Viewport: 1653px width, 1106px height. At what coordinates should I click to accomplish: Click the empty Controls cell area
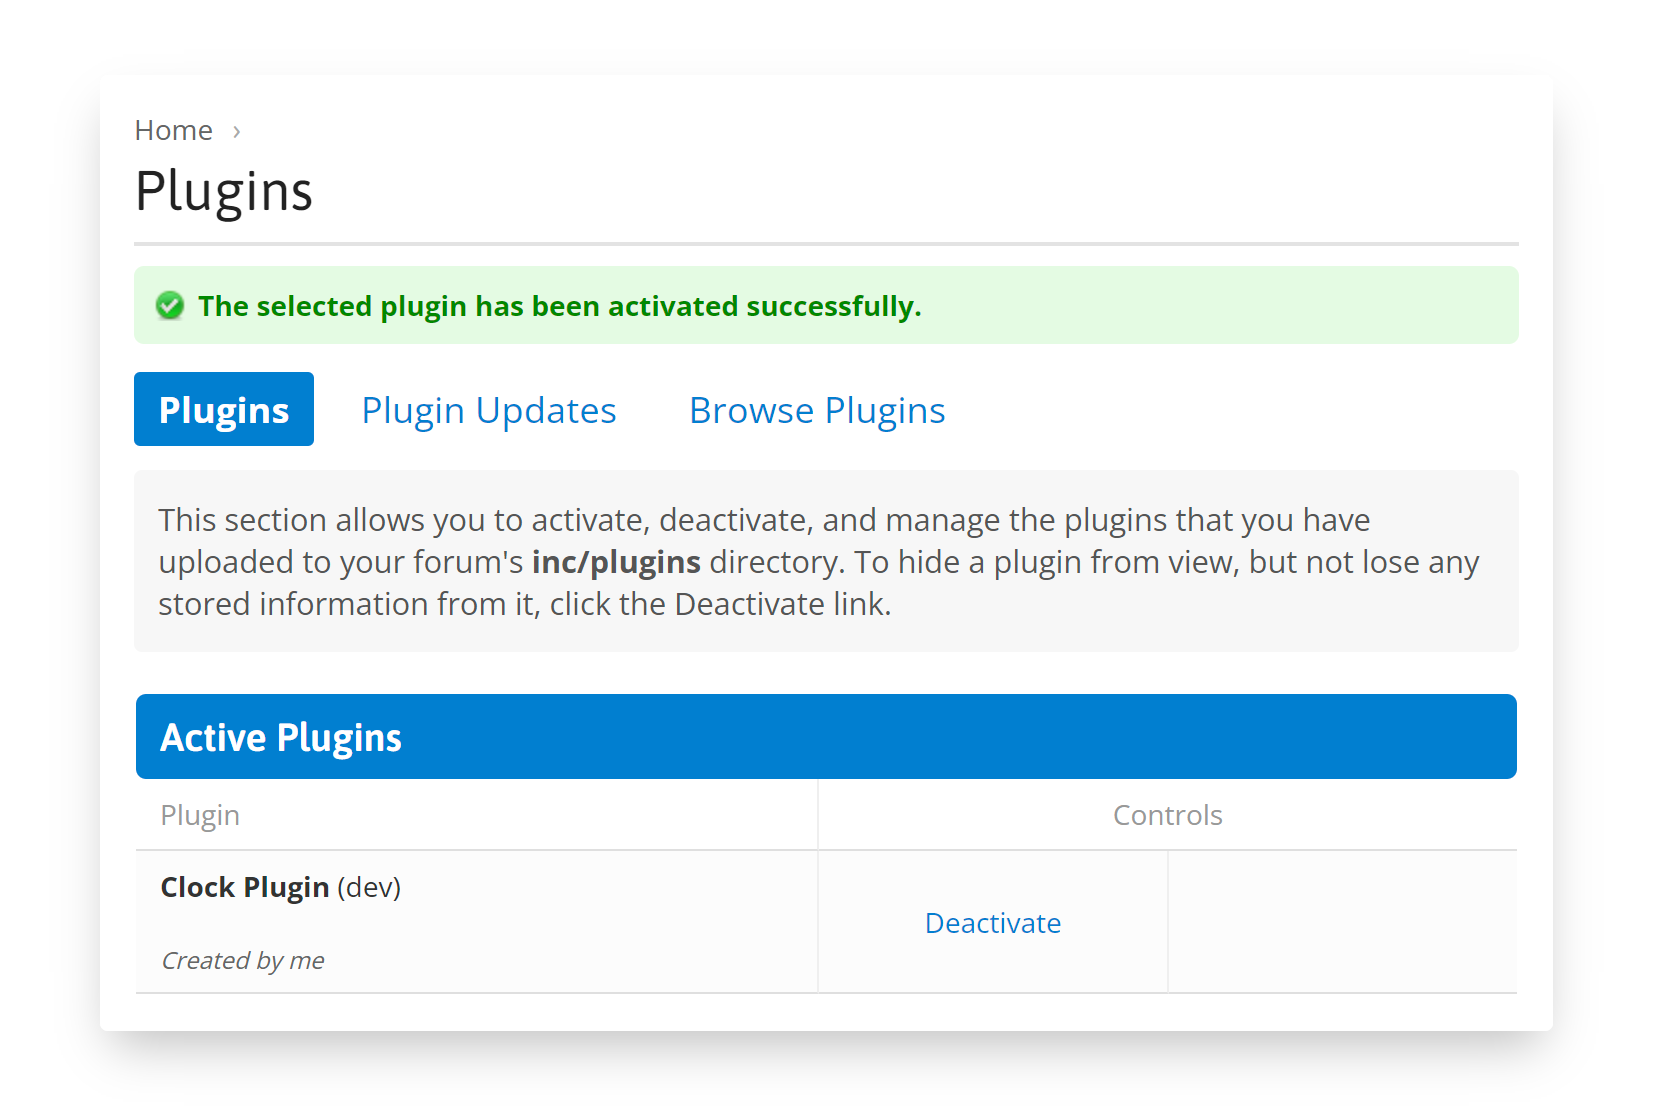(1342, 922)
